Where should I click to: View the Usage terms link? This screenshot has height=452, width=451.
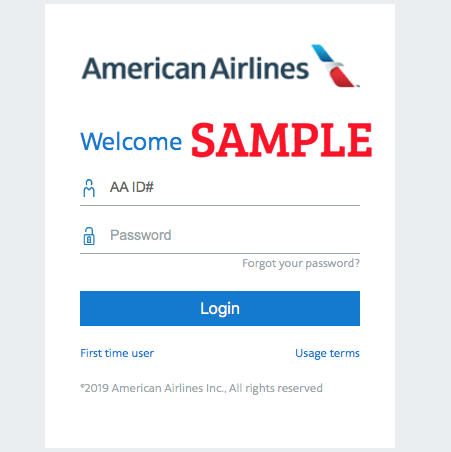tap(327, 353)
